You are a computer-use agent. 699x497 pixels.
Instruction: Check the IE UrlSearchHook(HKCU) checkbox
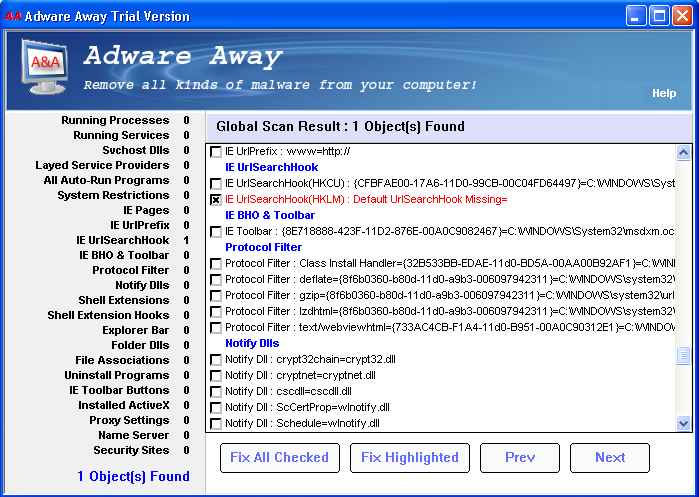point(216,184)
